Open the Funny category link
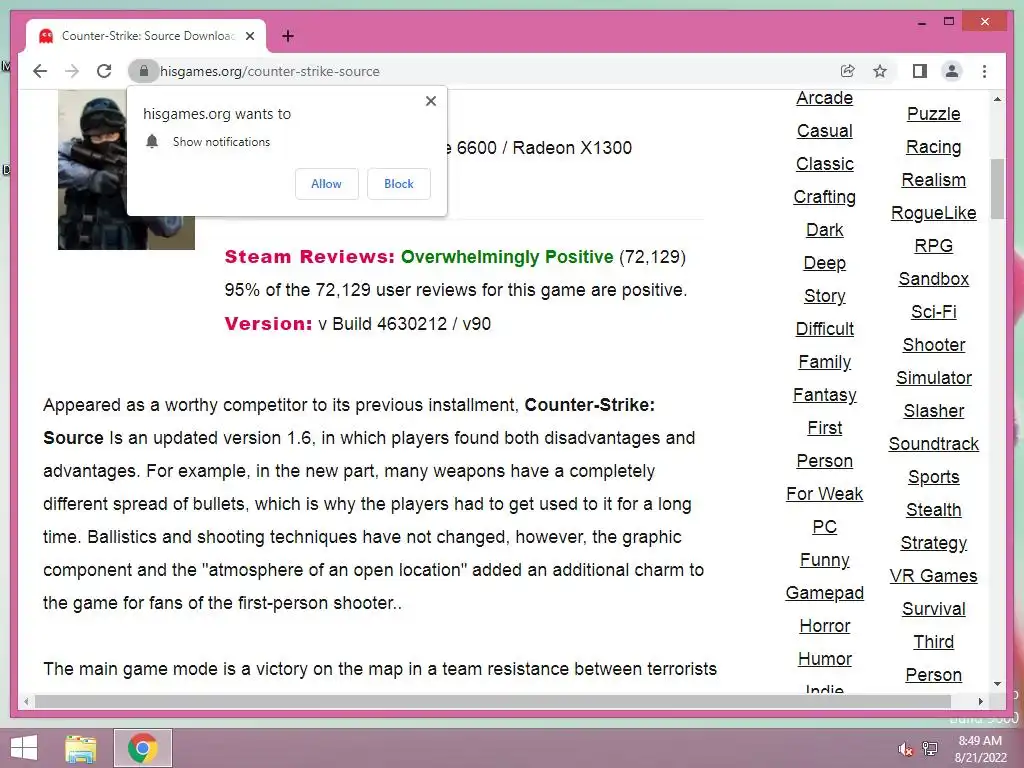The image size is (1024, 768). click(824, 560)
